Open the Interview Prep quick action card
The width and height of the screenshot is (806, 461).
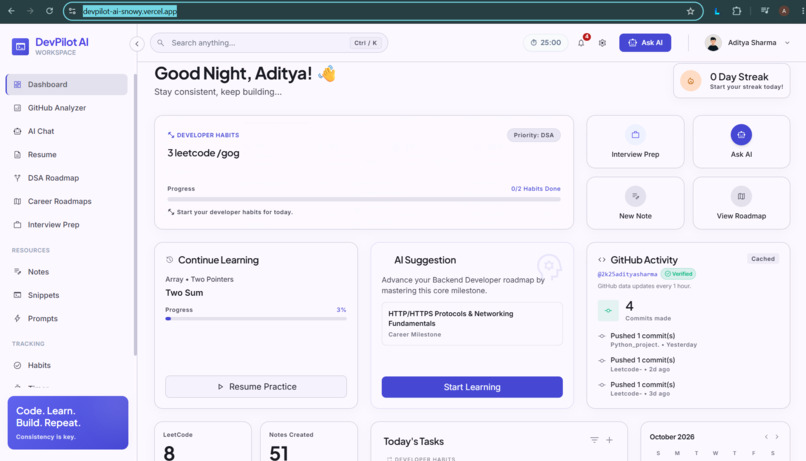[635, 142]
